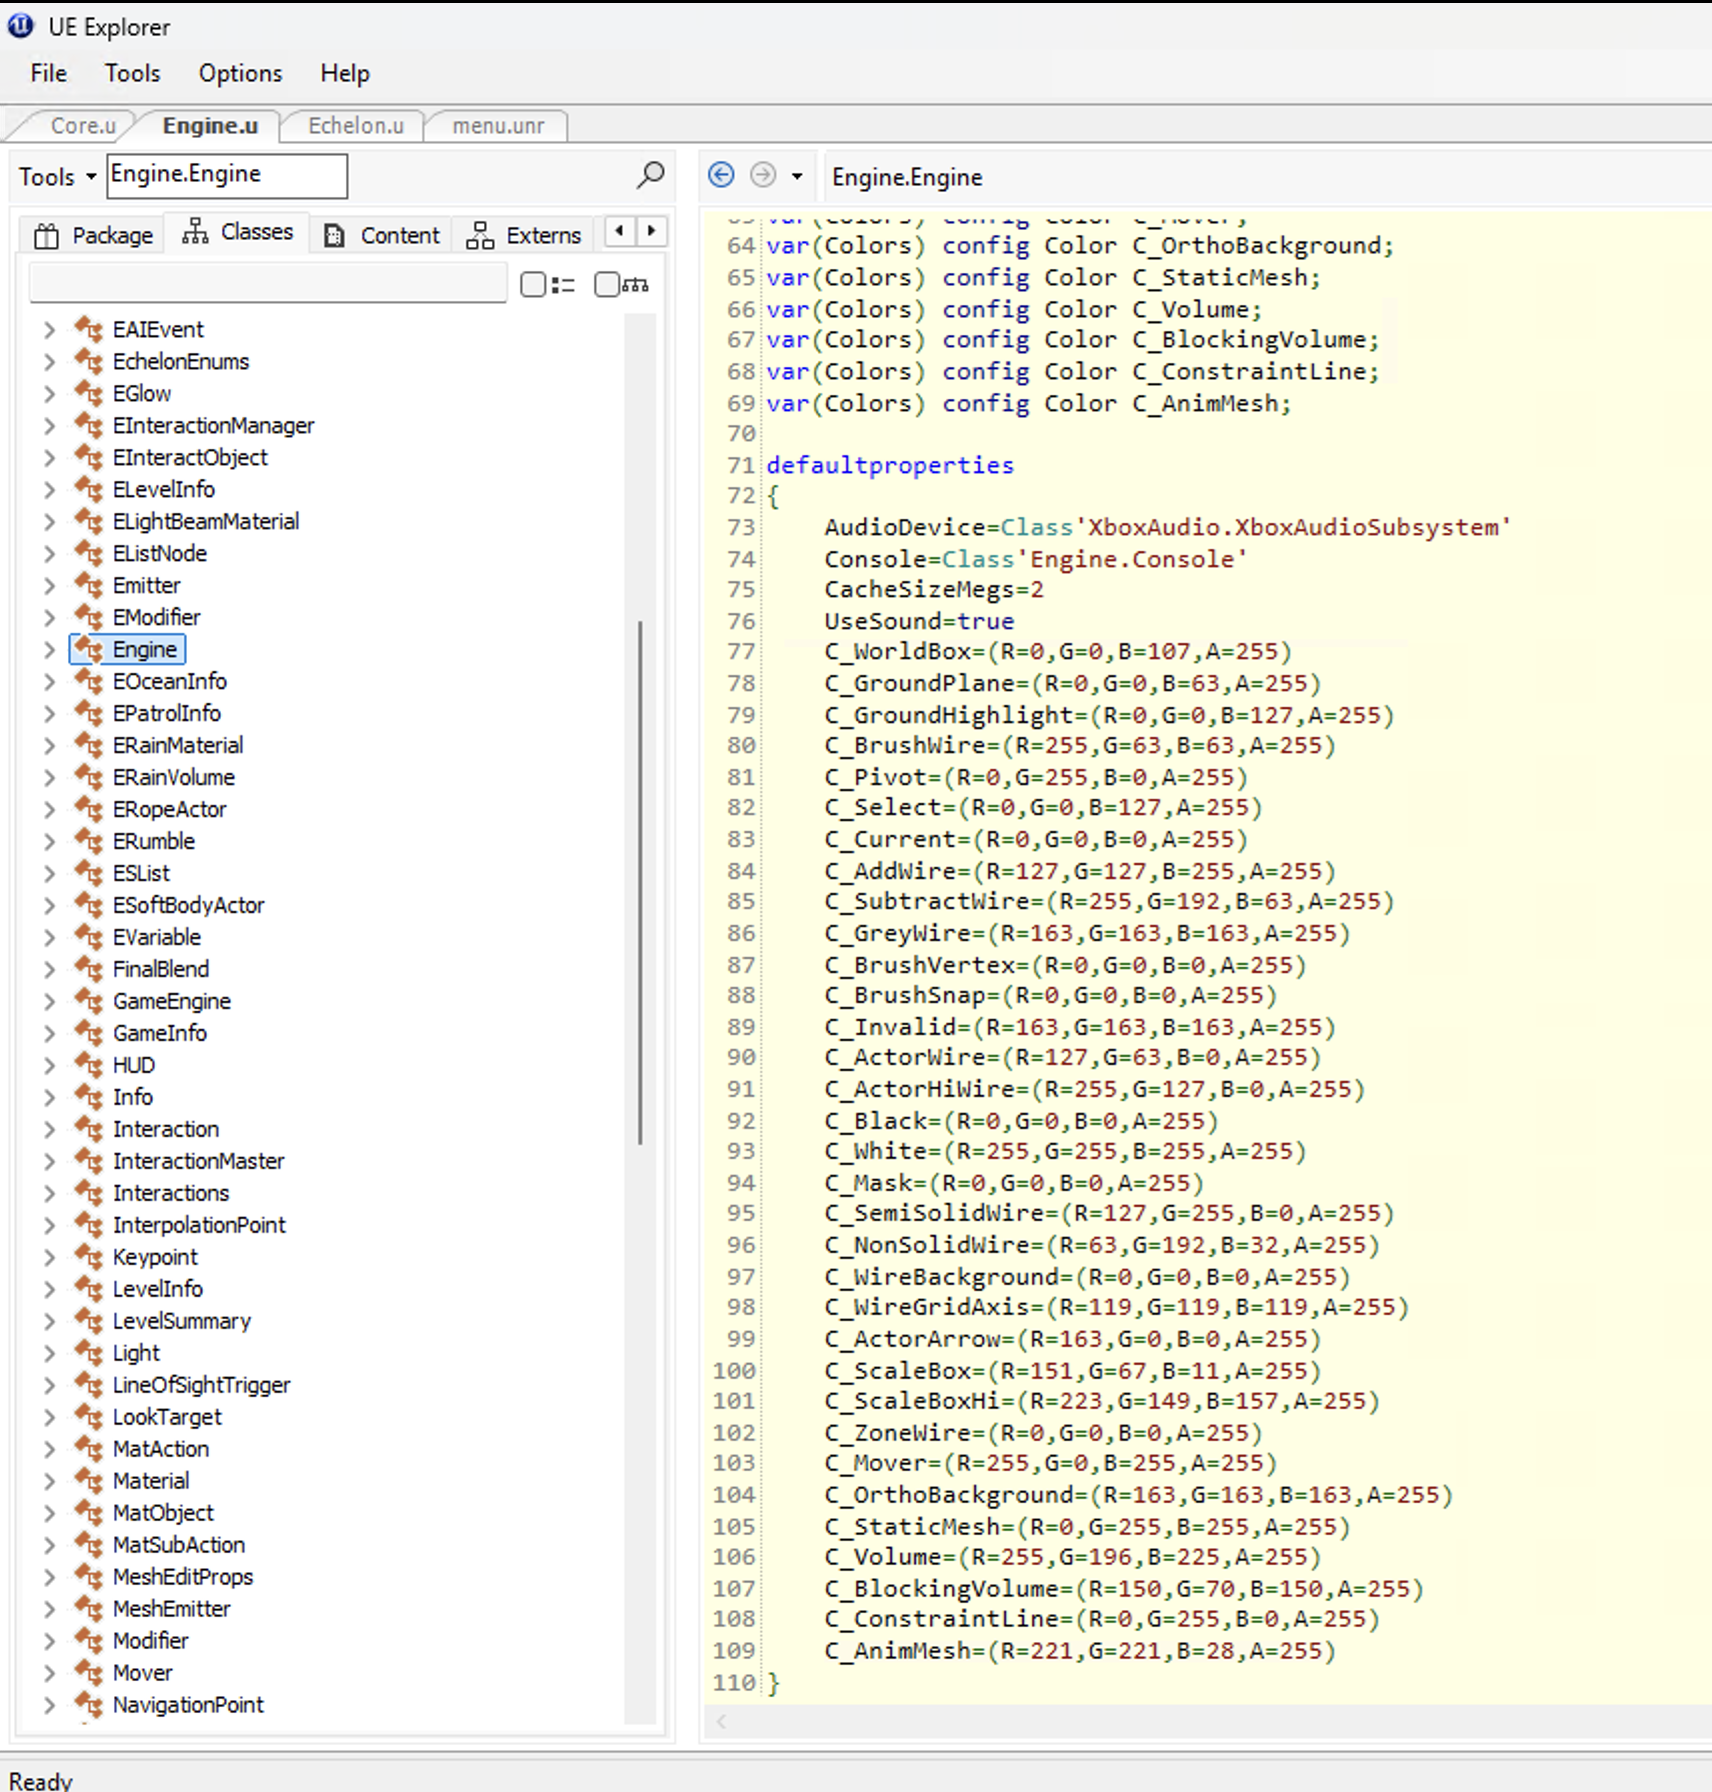Screen dimensions: 1712x1792
Task: Click the back navigation arrow above the code view
Action: [720, 175]
